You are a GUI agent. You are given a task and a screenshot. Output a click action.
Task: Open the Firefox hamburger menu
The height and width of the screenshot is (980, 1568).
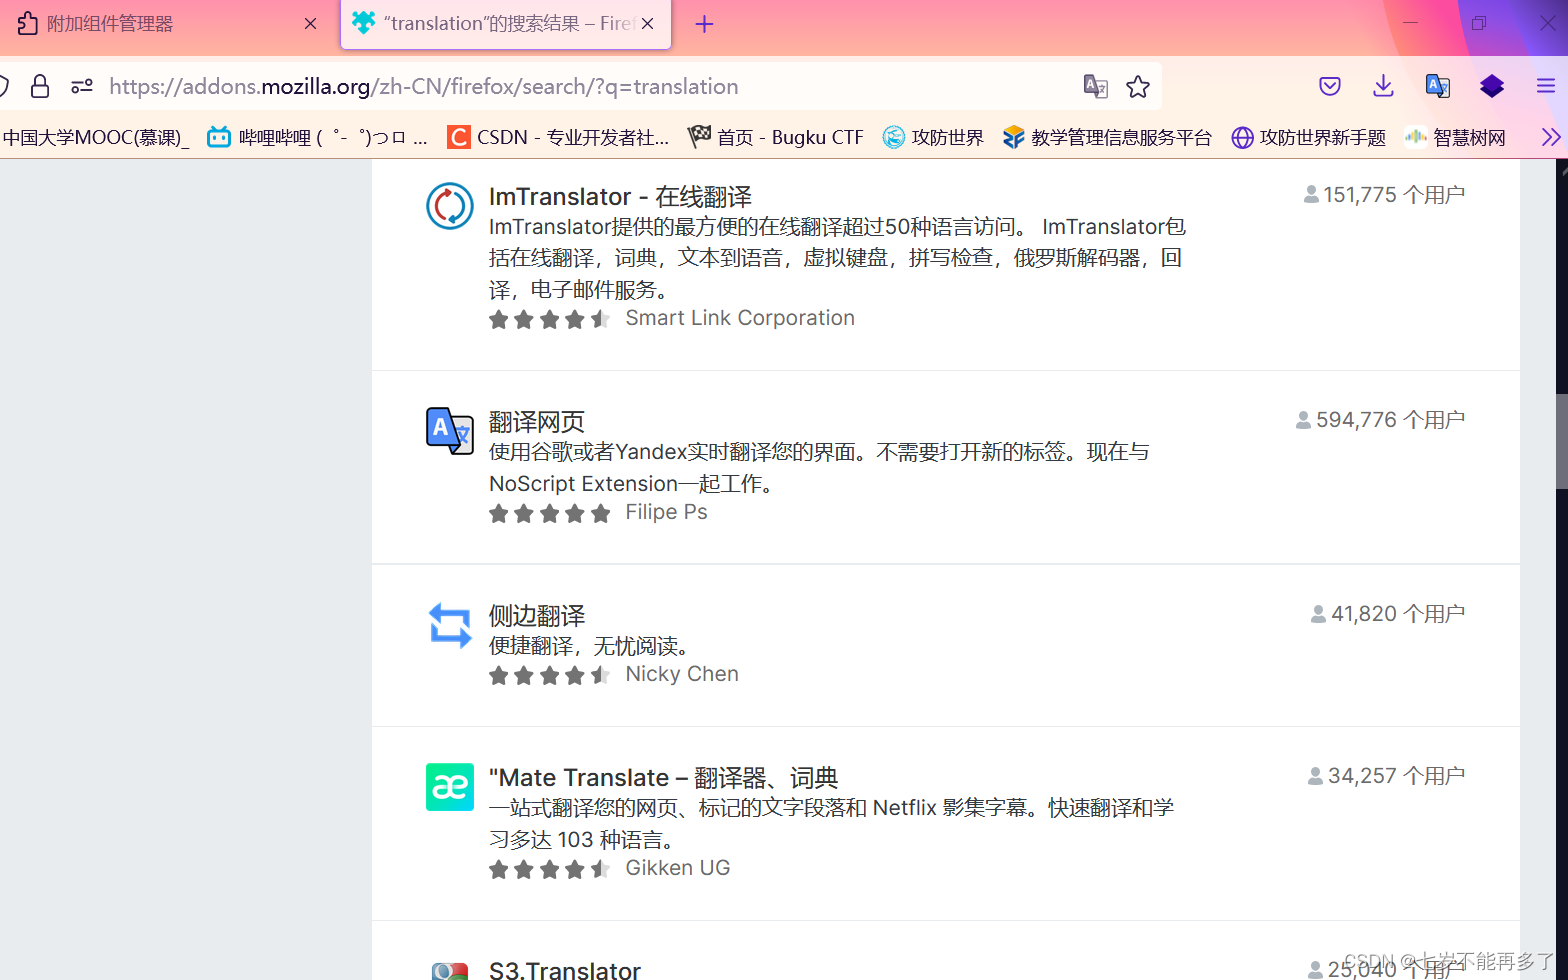pos(1546,87)
